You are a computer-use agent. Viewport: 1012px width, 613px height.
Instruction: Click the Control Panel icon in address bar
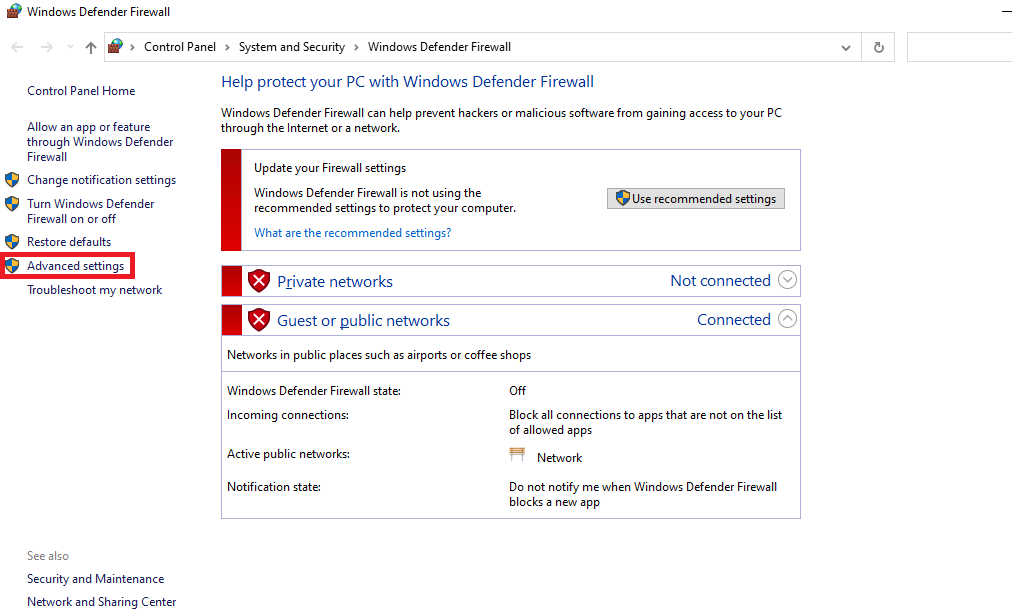click(116, 46)
